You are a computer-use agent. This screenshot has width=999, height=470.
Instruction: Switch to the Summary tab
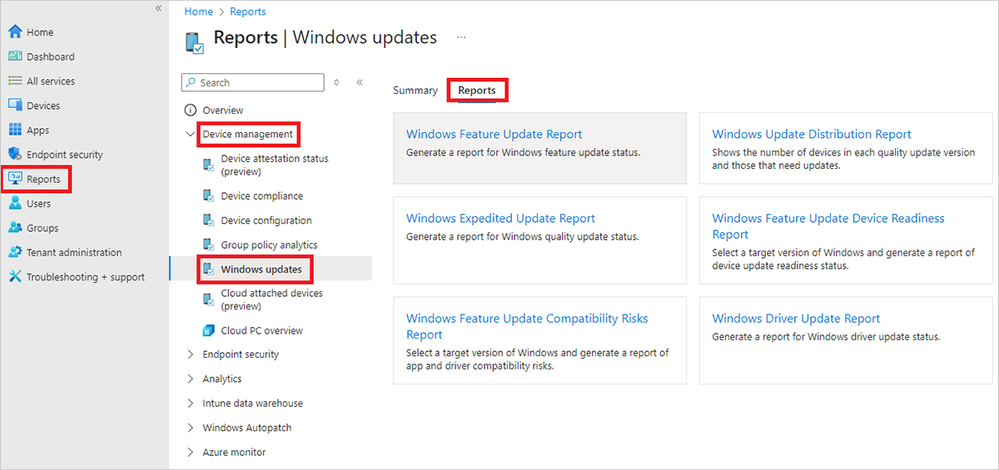(x=415, y=90)
